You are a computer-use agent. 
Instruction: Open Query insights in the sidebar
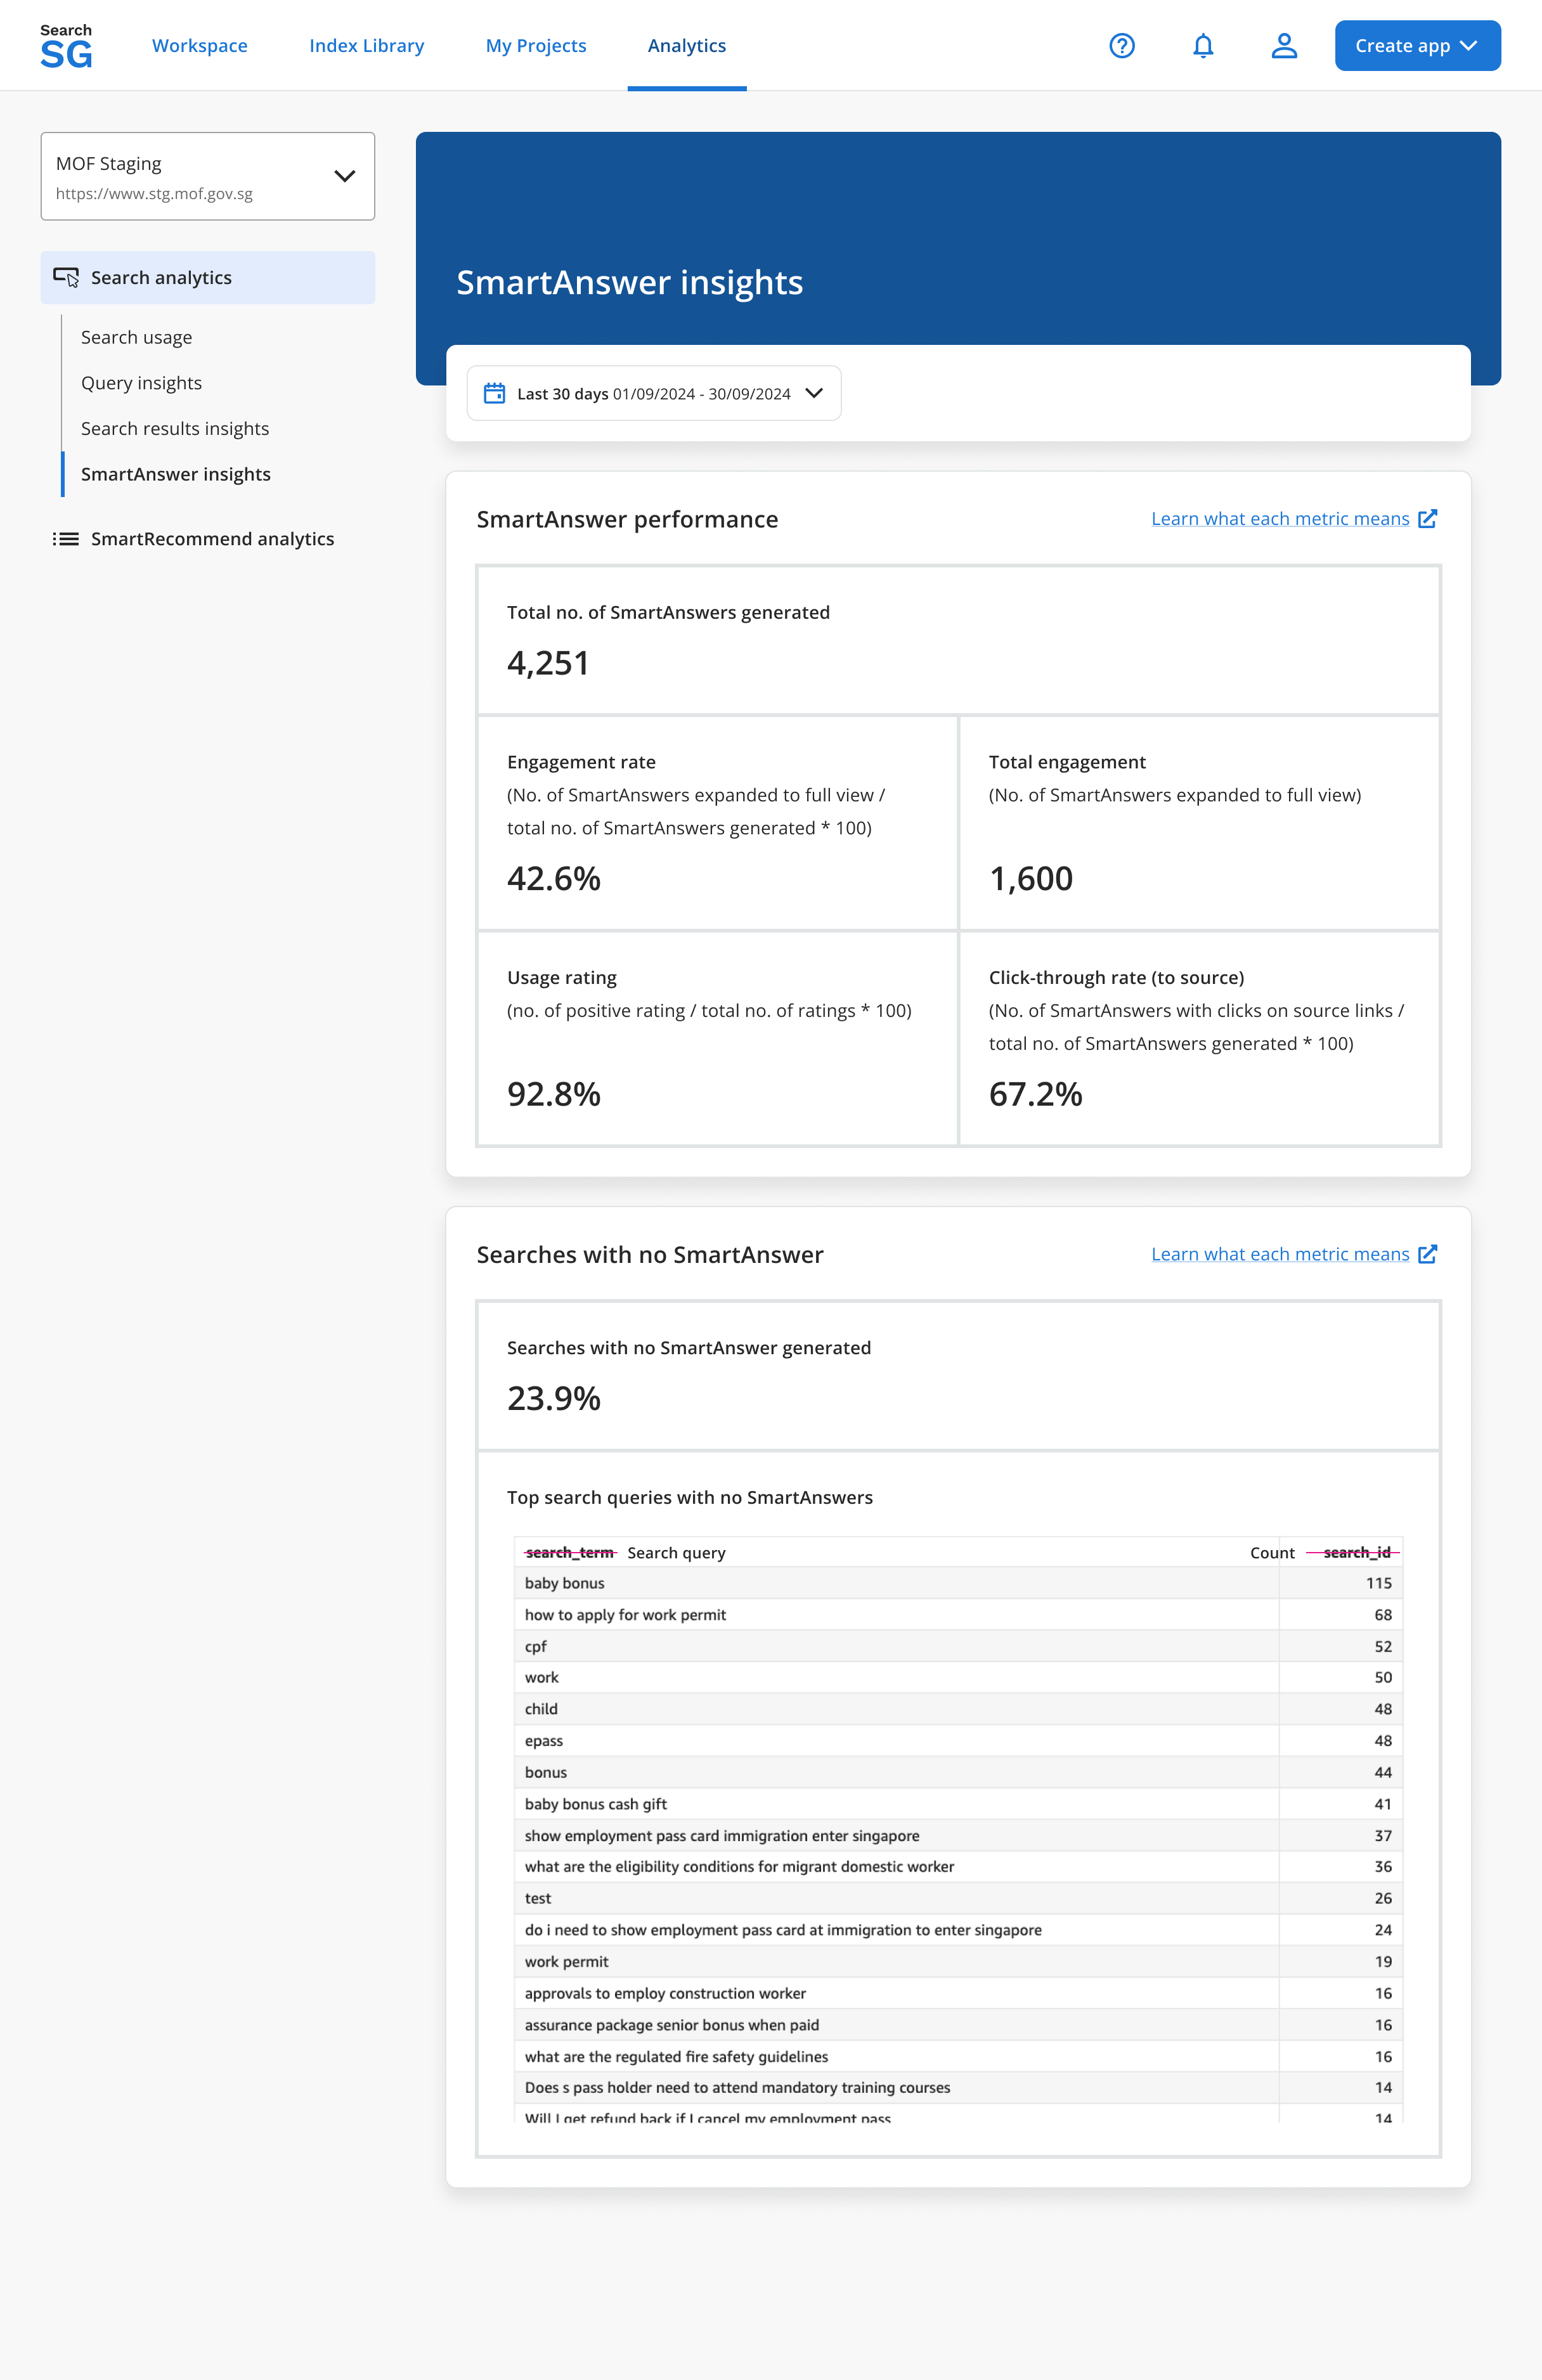142,383
